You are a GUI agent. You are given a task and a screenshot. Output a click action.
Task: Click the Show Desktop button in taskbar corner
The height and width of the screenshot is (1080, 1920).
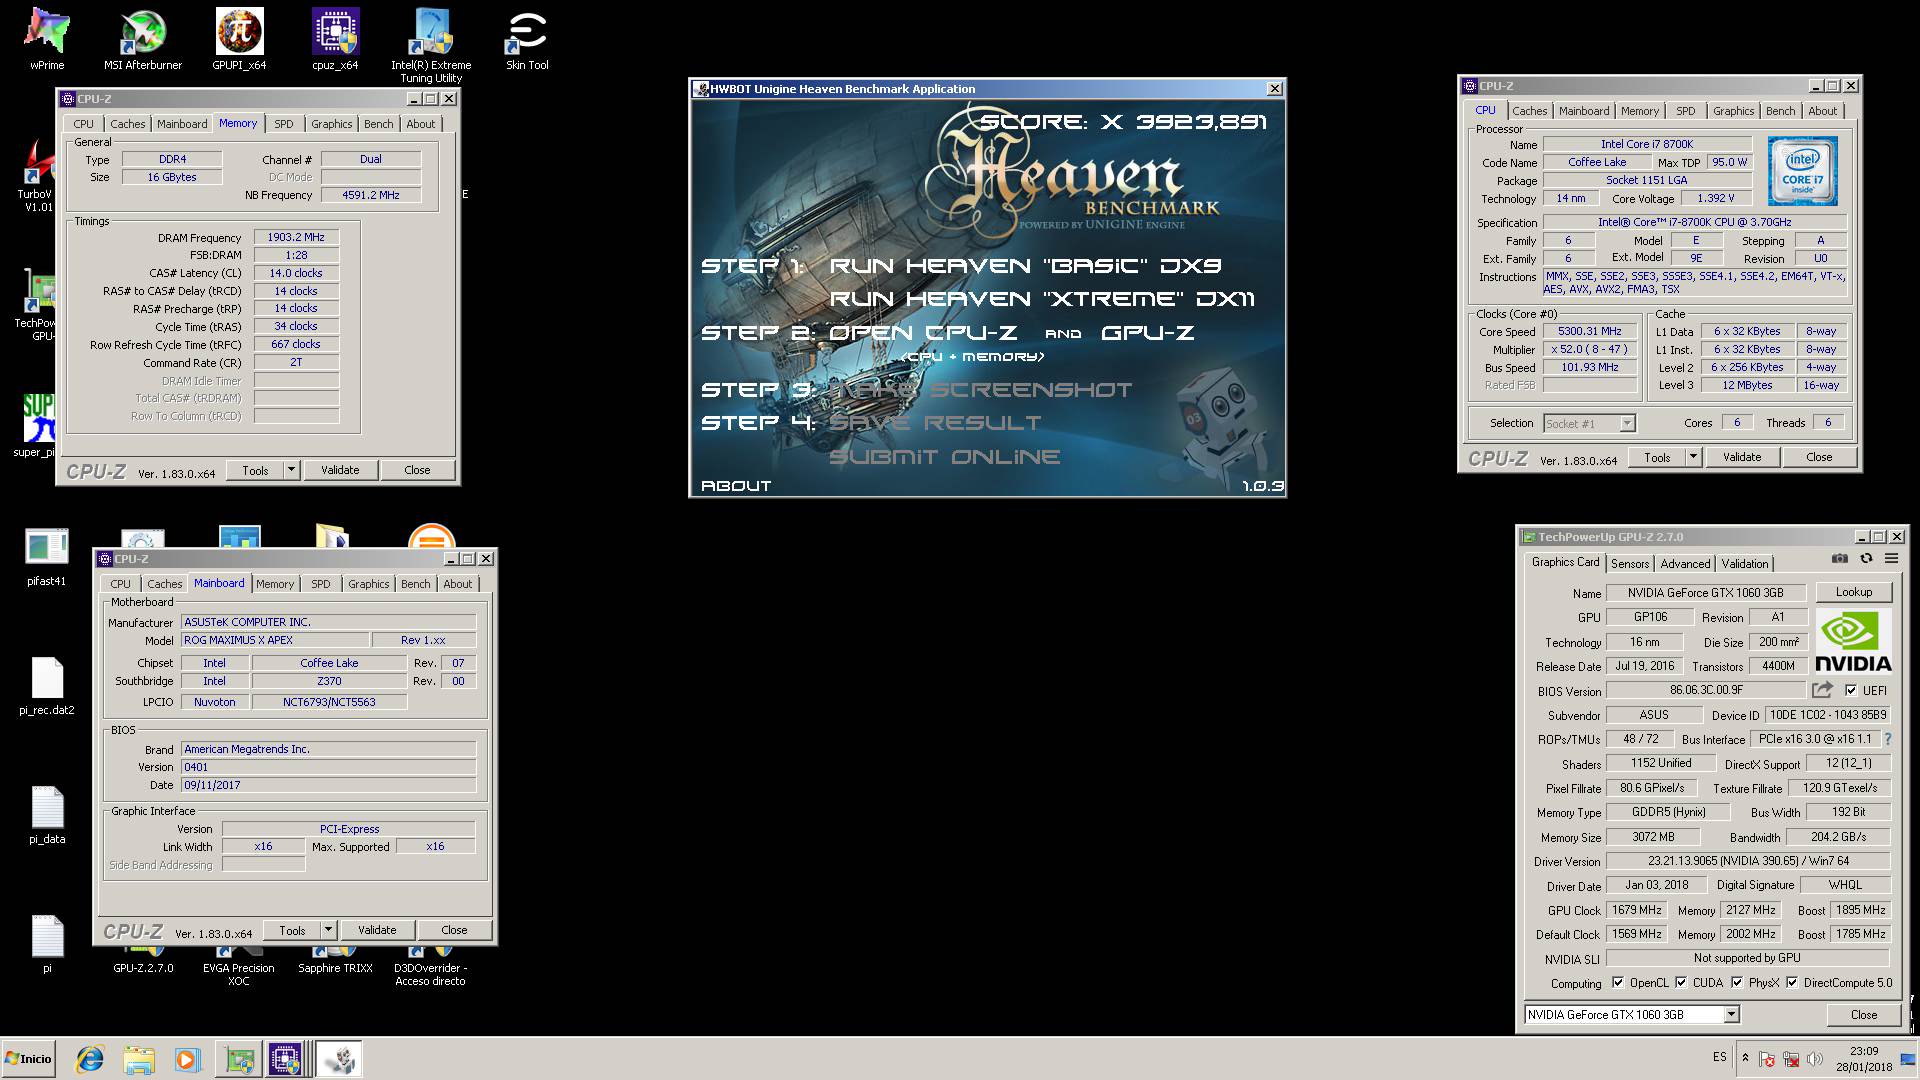1908,1059
